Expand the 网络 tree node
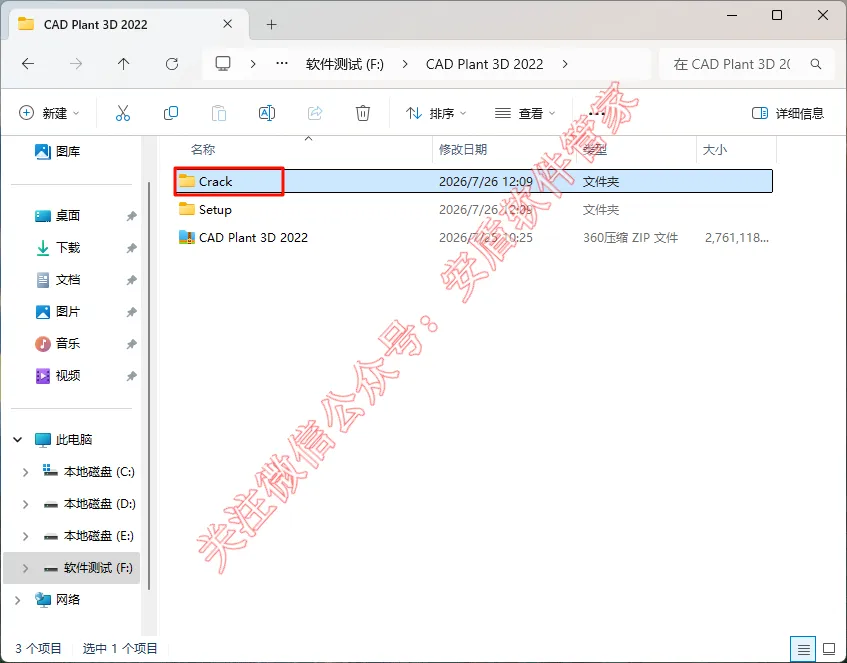 tap(17, 600)
